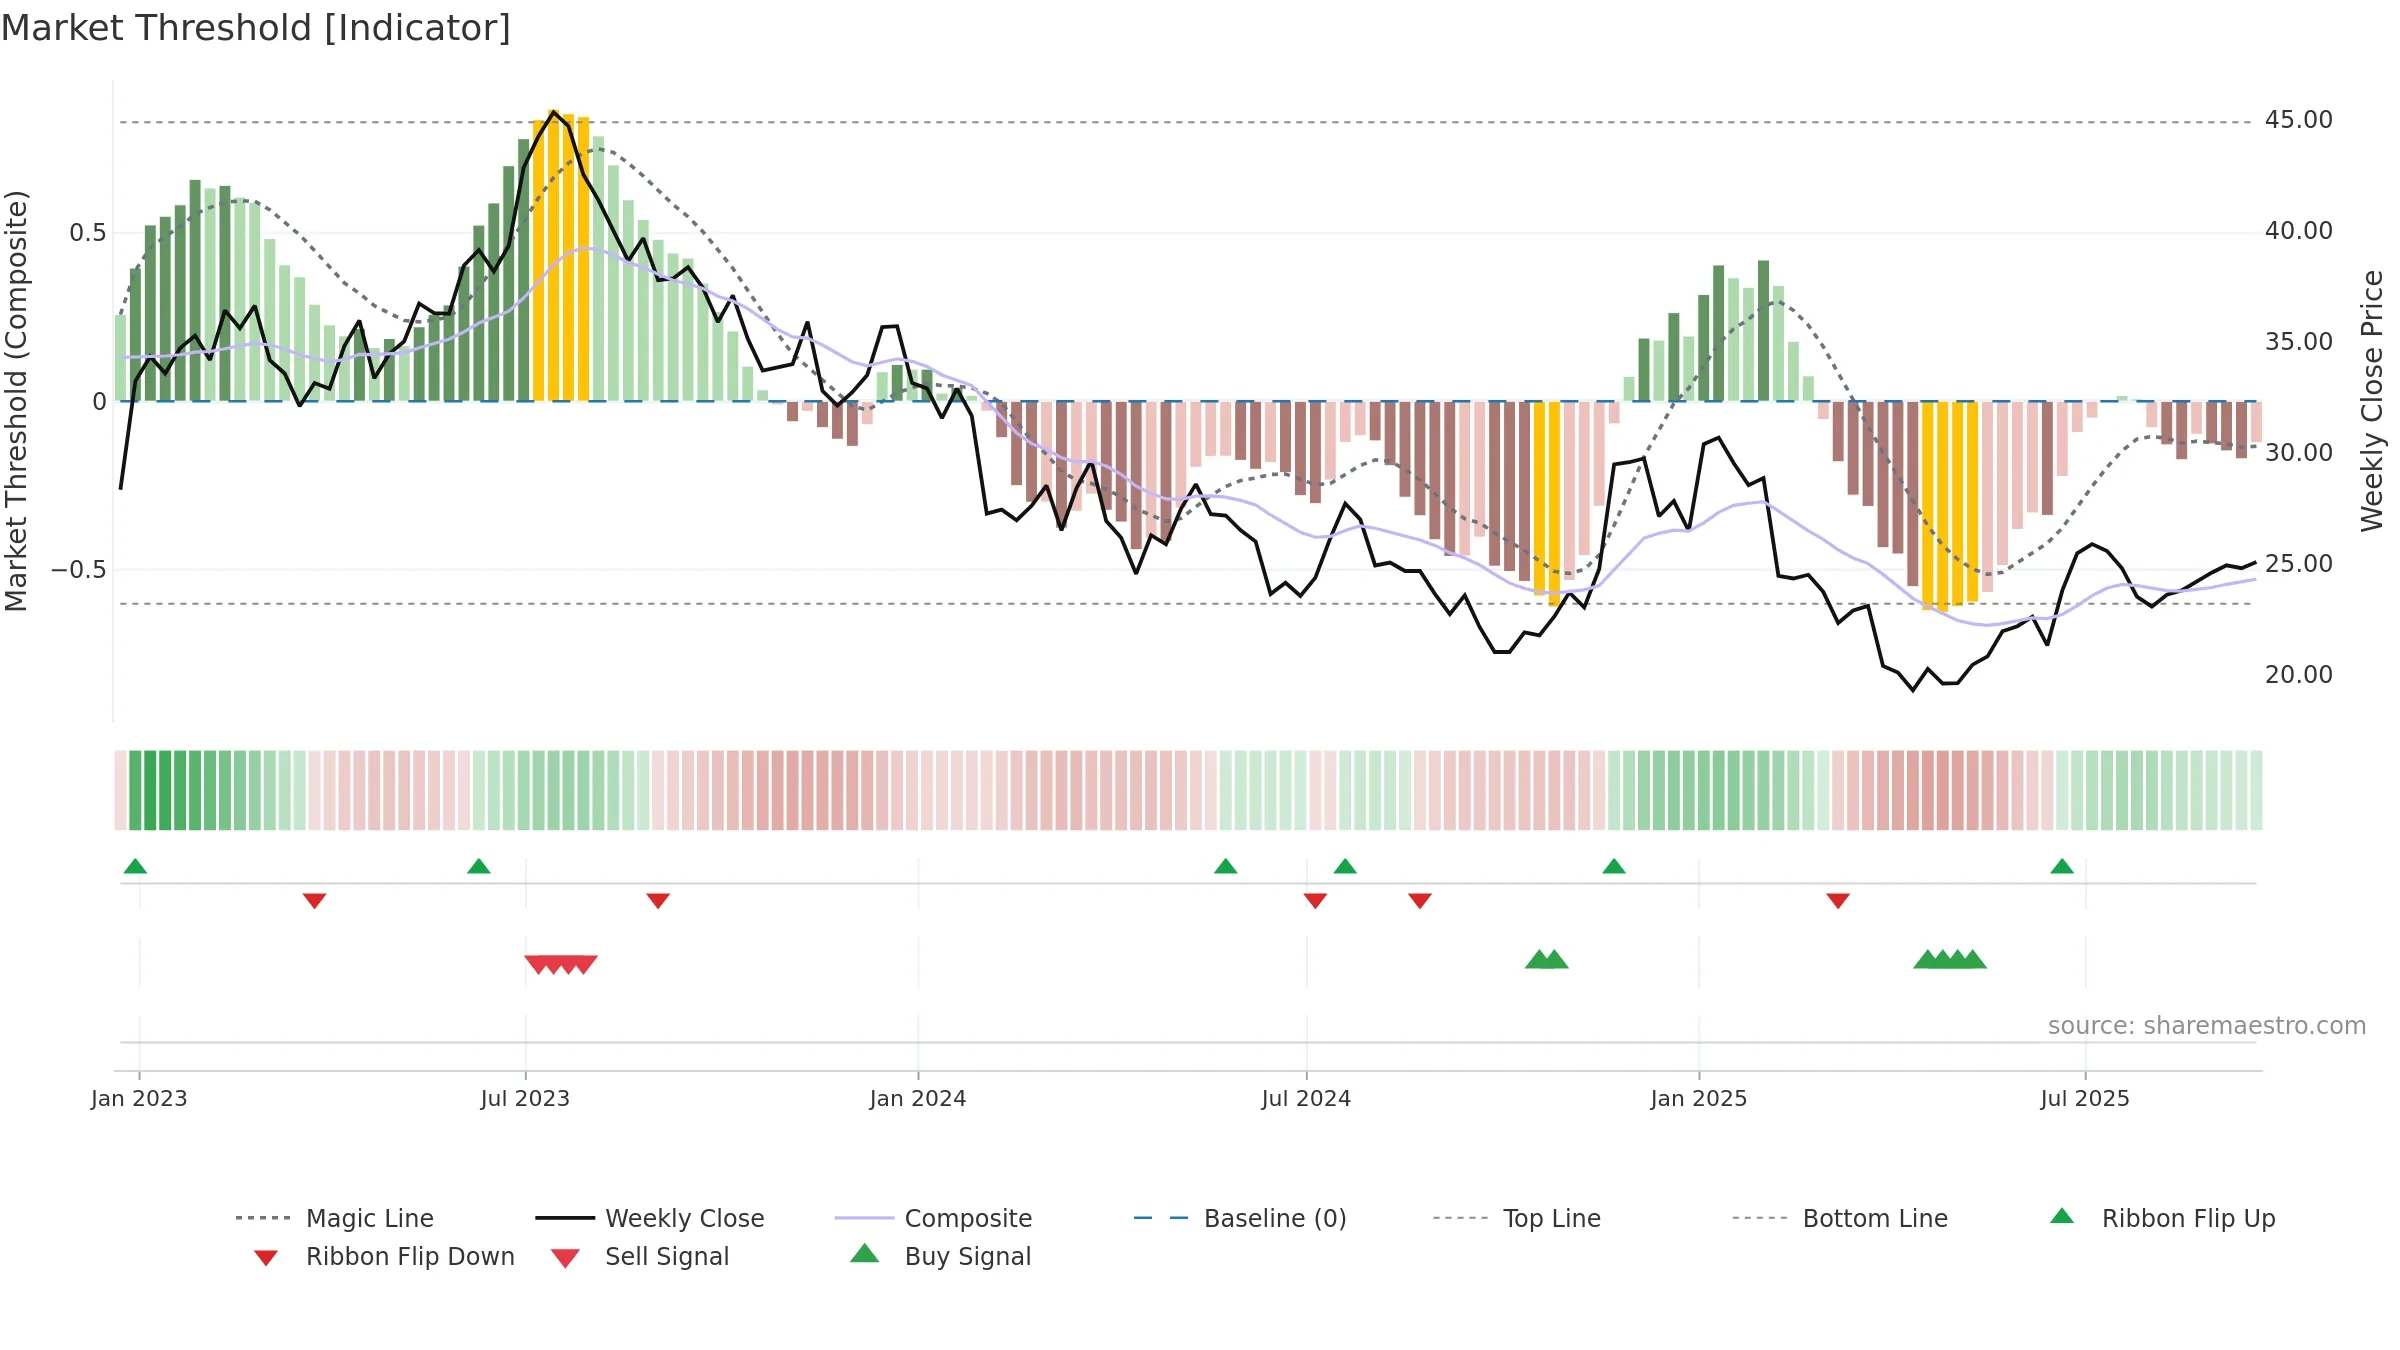Click the Ribbon Flip Down marker after Jul 2023

(x=658, y=901)
